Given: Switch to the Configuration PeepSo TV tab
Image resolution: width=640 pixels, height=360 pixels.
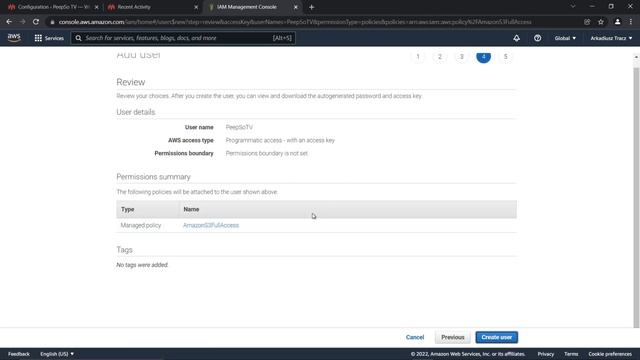Looking at the screenshot, I should tap(53, 7).
